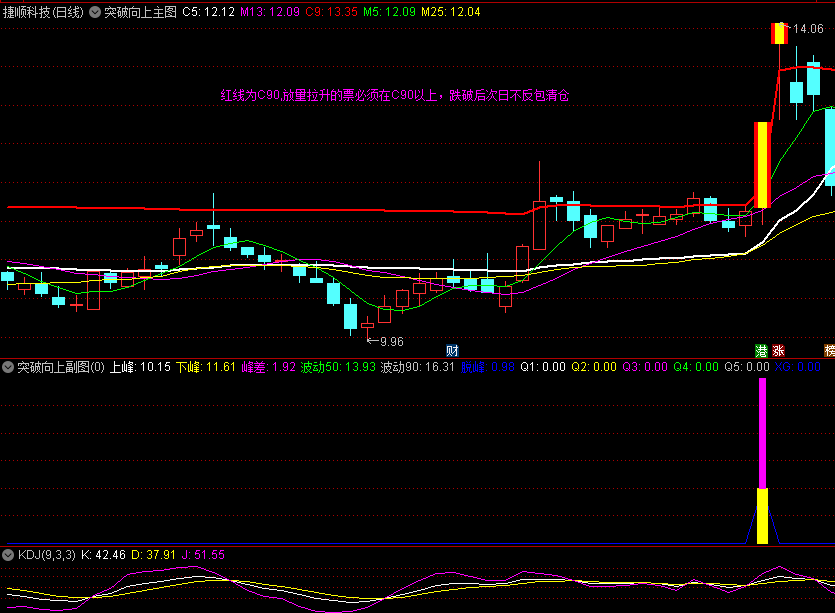Click the 财 finance marker icon
Viewport: 835px width, 613px height.
tap(452, 350)
